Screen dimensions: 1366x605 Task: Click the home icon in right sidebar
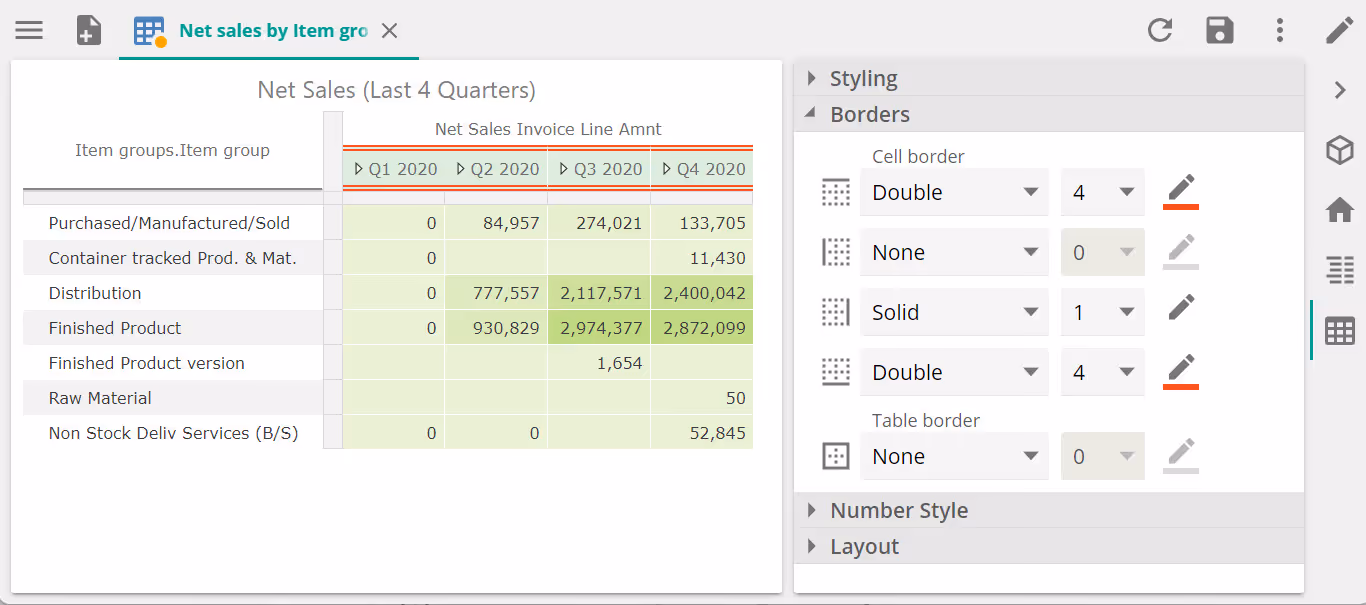1340,210
